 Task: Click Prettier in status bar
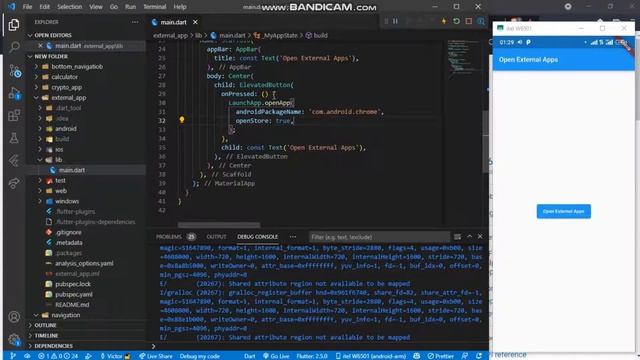(x=440, y=356)
